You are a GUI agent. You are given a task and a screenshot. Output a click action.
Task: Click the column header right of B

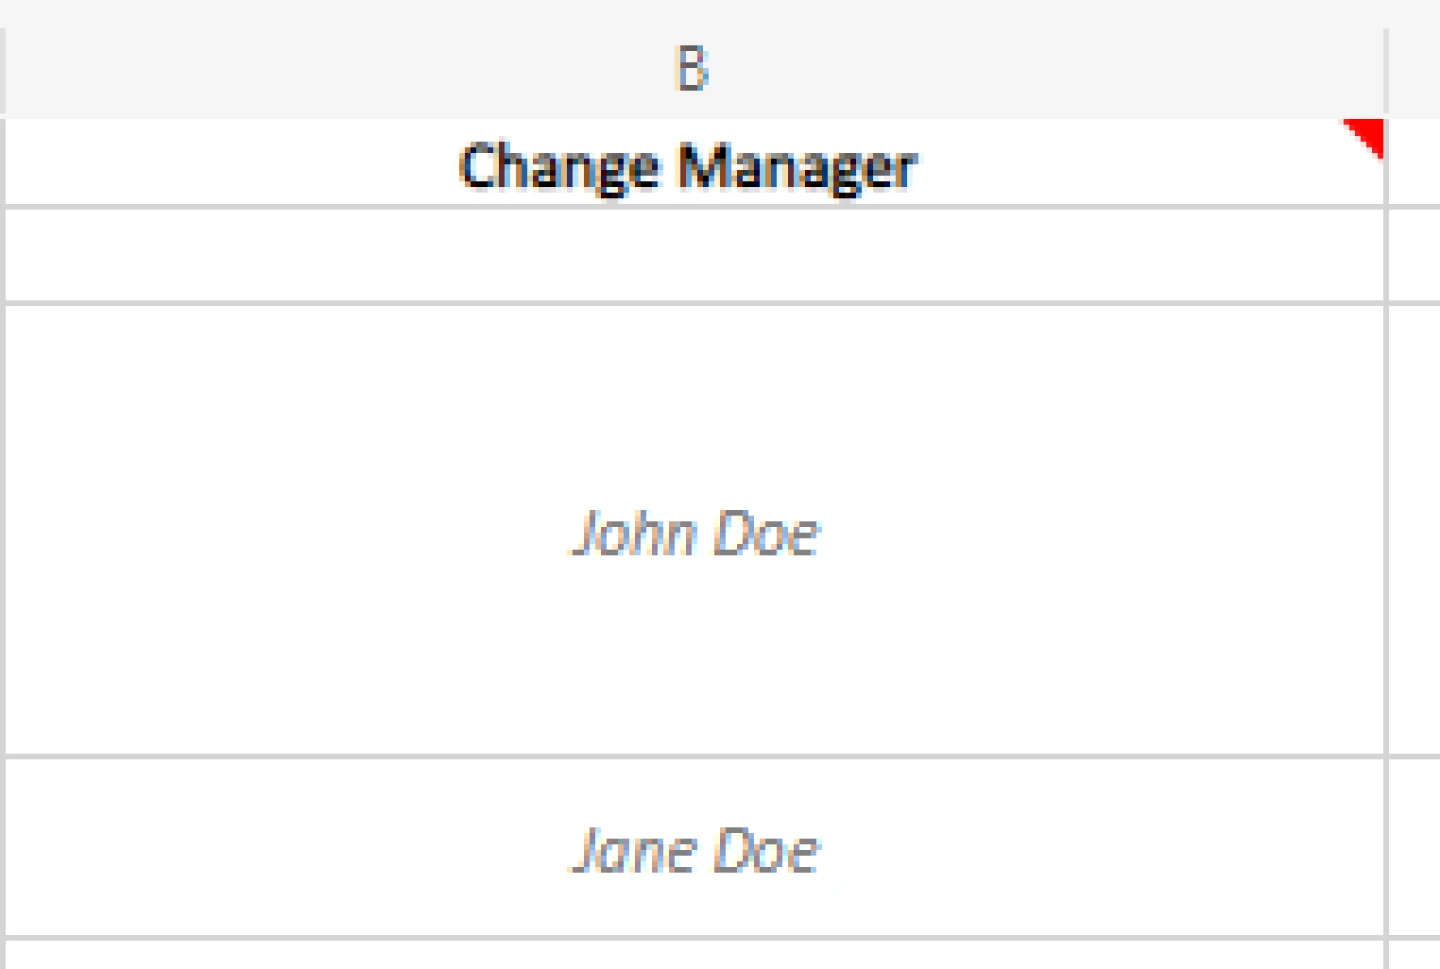(x=1416, y=70)
